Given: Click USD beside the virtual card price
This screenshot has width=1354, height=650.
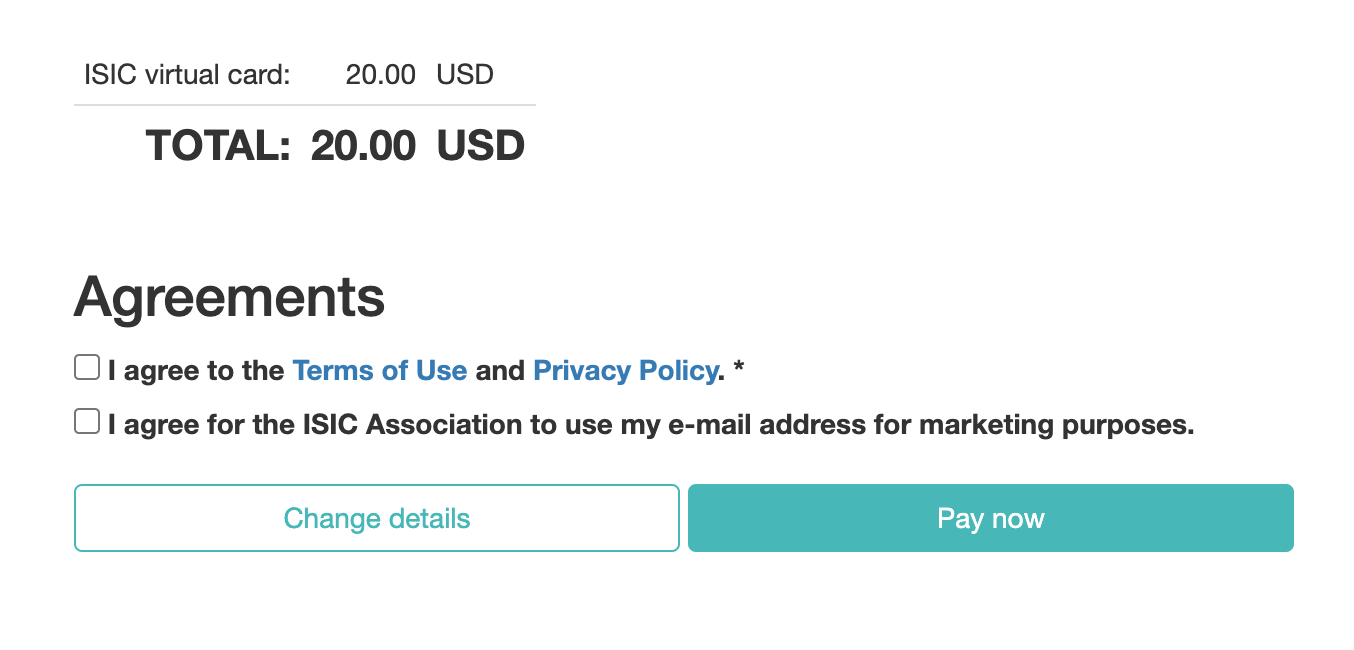Looking at the screenshot, I should [x=465, y=75].
